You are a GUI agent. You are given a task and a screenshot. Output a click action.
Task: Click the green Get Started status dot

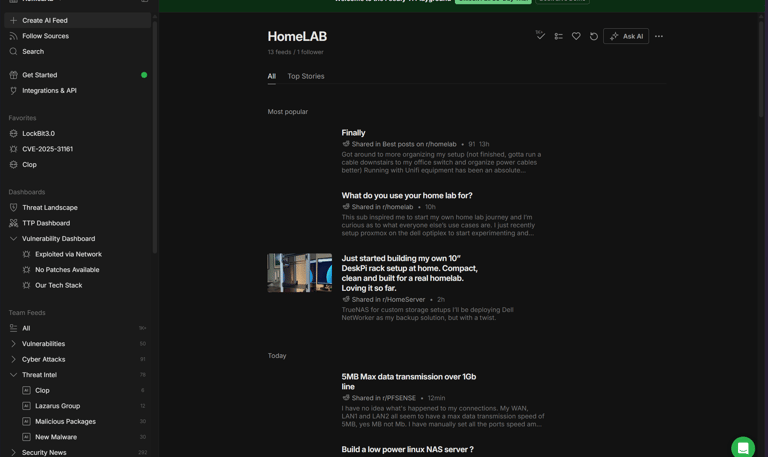(144, 75)
